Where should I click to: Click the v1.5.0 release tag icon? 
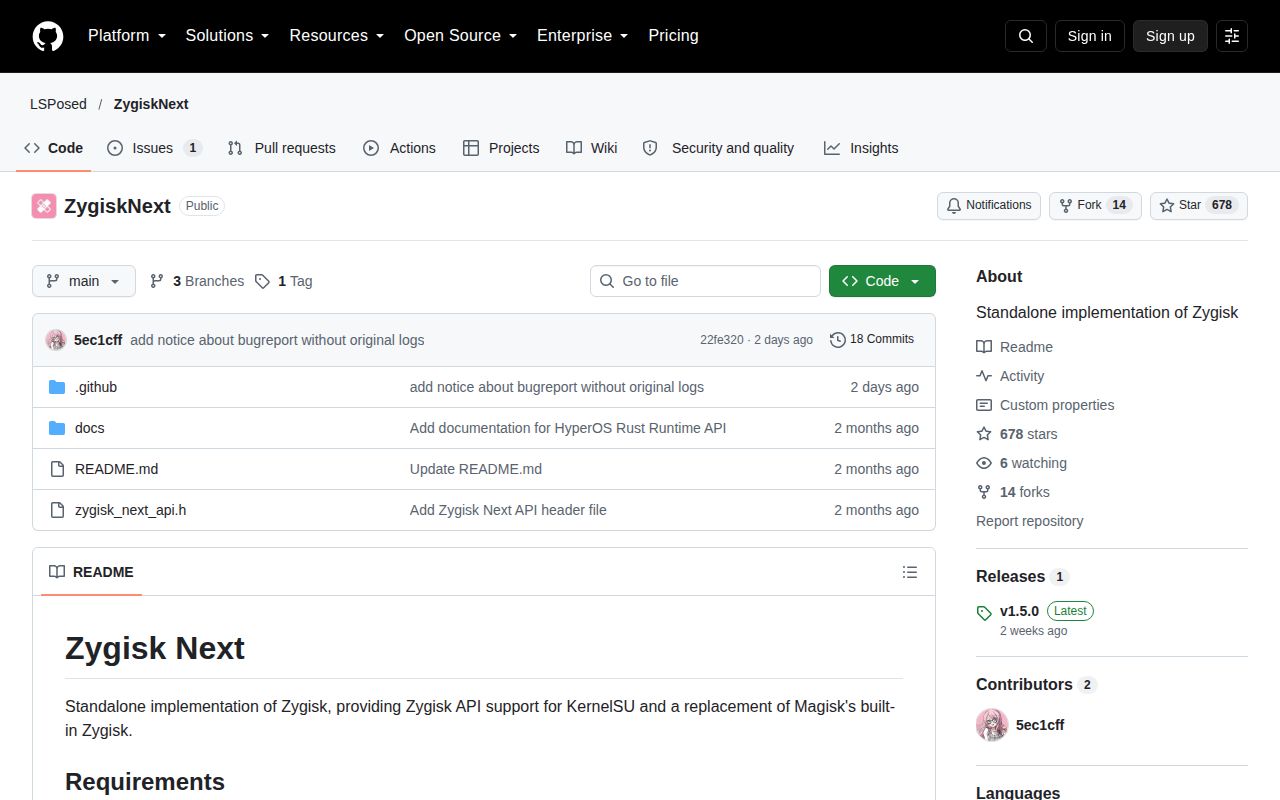(984, 612)
